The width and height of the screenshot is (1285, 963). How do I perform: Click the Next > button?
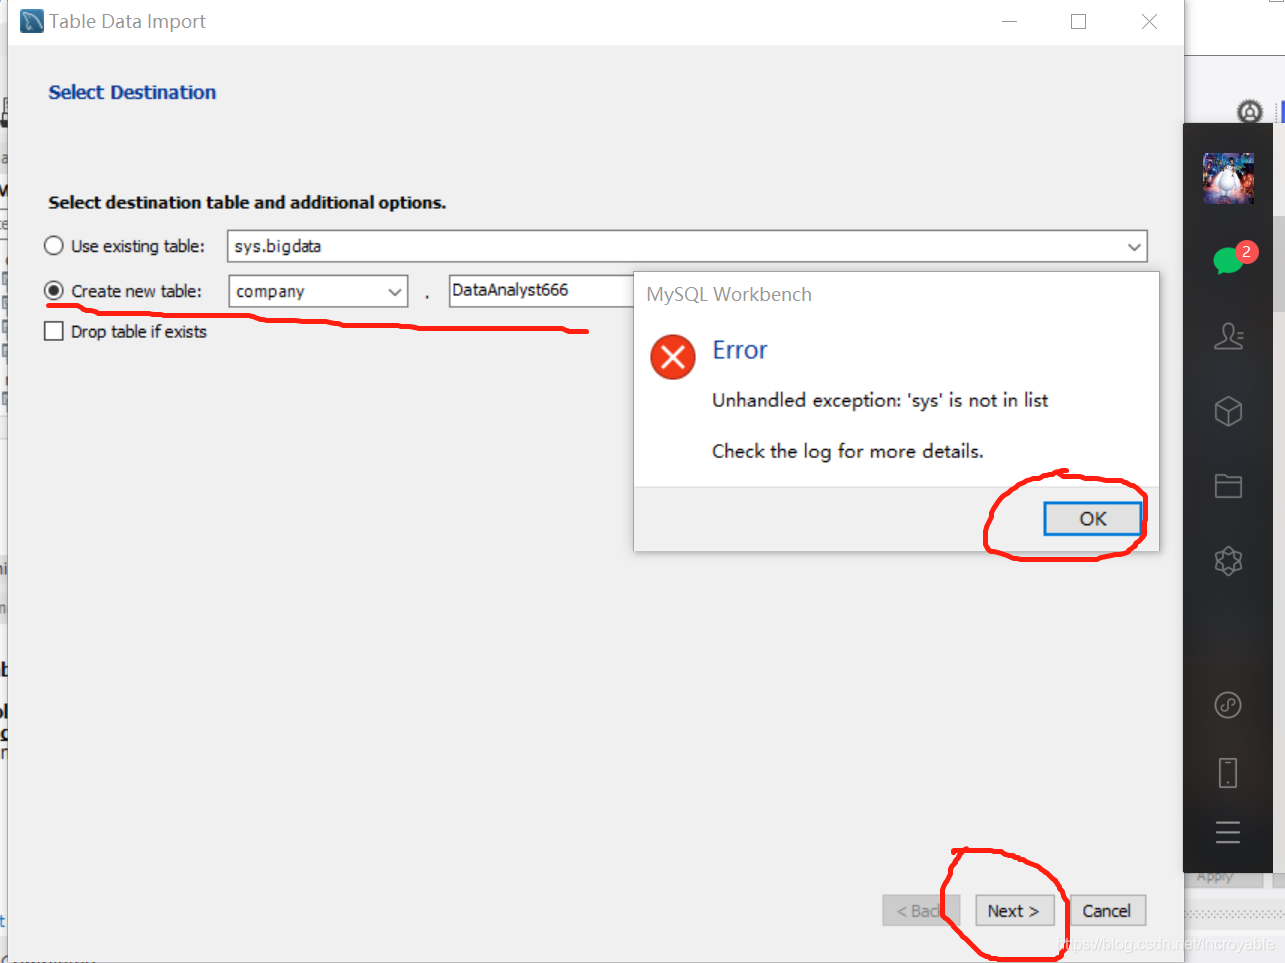point(1014,910)
